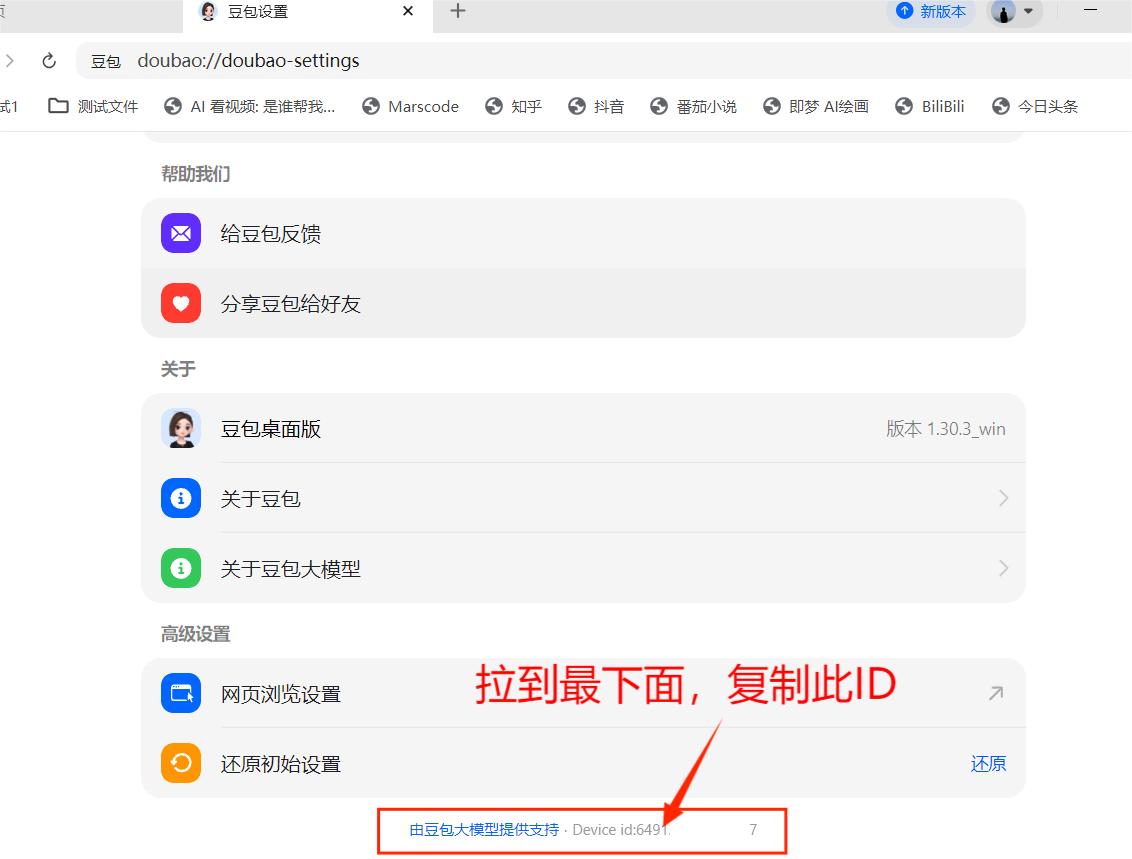Click the reload page icon
This screenshot has width=1132, height=859.
pyautogui.click(x=49, y=61)
